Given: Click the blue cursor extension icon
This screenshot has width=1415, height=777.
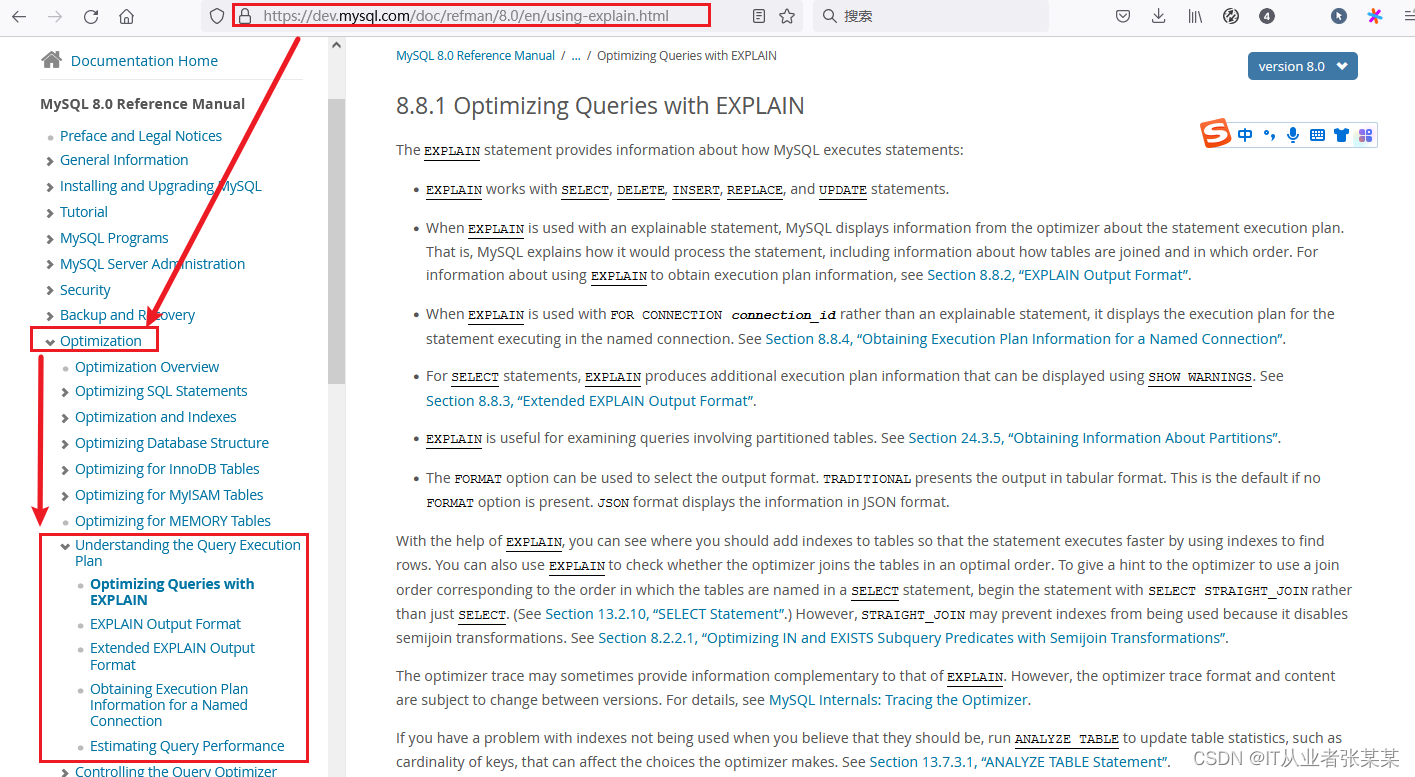Looking at the screenshot, I should [x=1339, y=16].
